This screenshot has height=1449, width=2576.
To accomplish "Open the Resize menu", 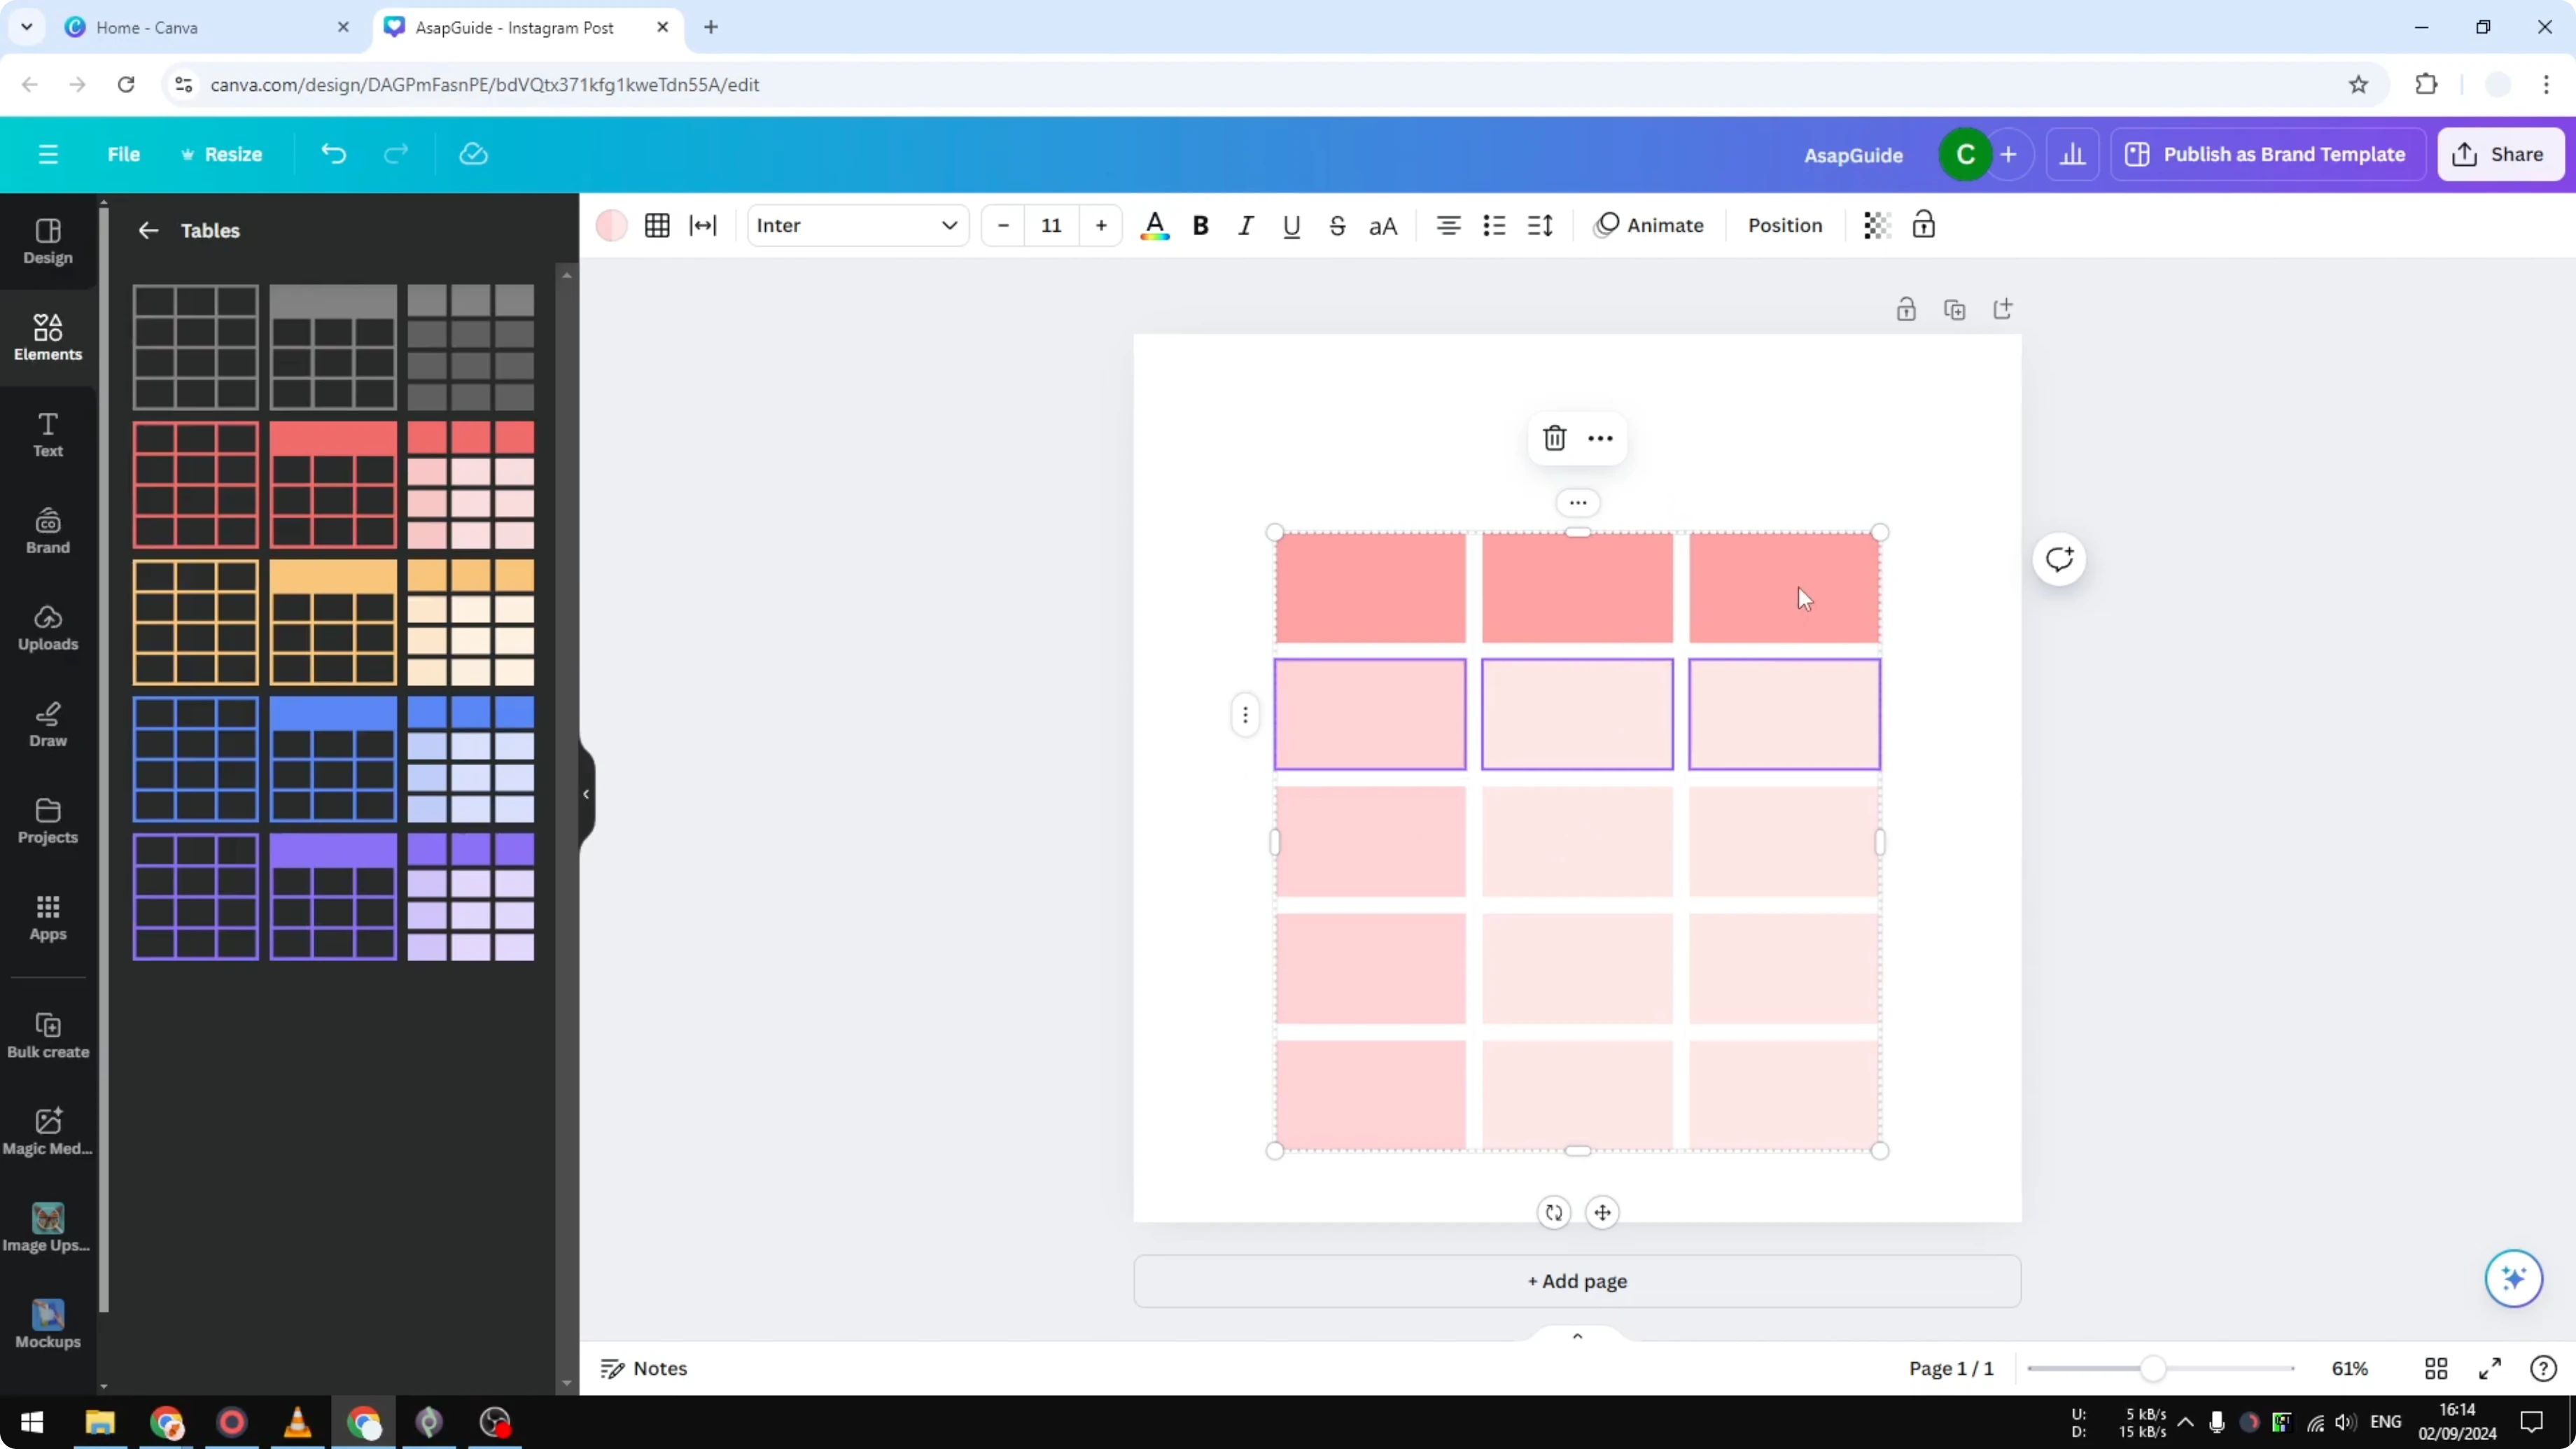I will click(222, 154).
